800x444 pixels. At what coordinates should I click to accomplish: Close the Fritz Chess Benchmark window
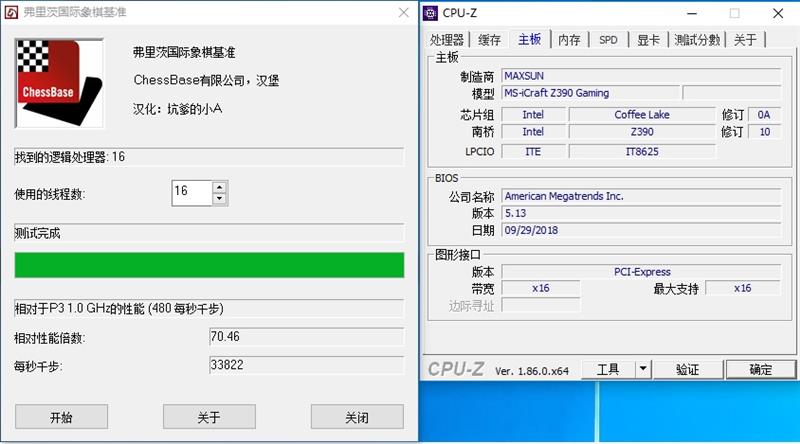click(x=404, y=12)
